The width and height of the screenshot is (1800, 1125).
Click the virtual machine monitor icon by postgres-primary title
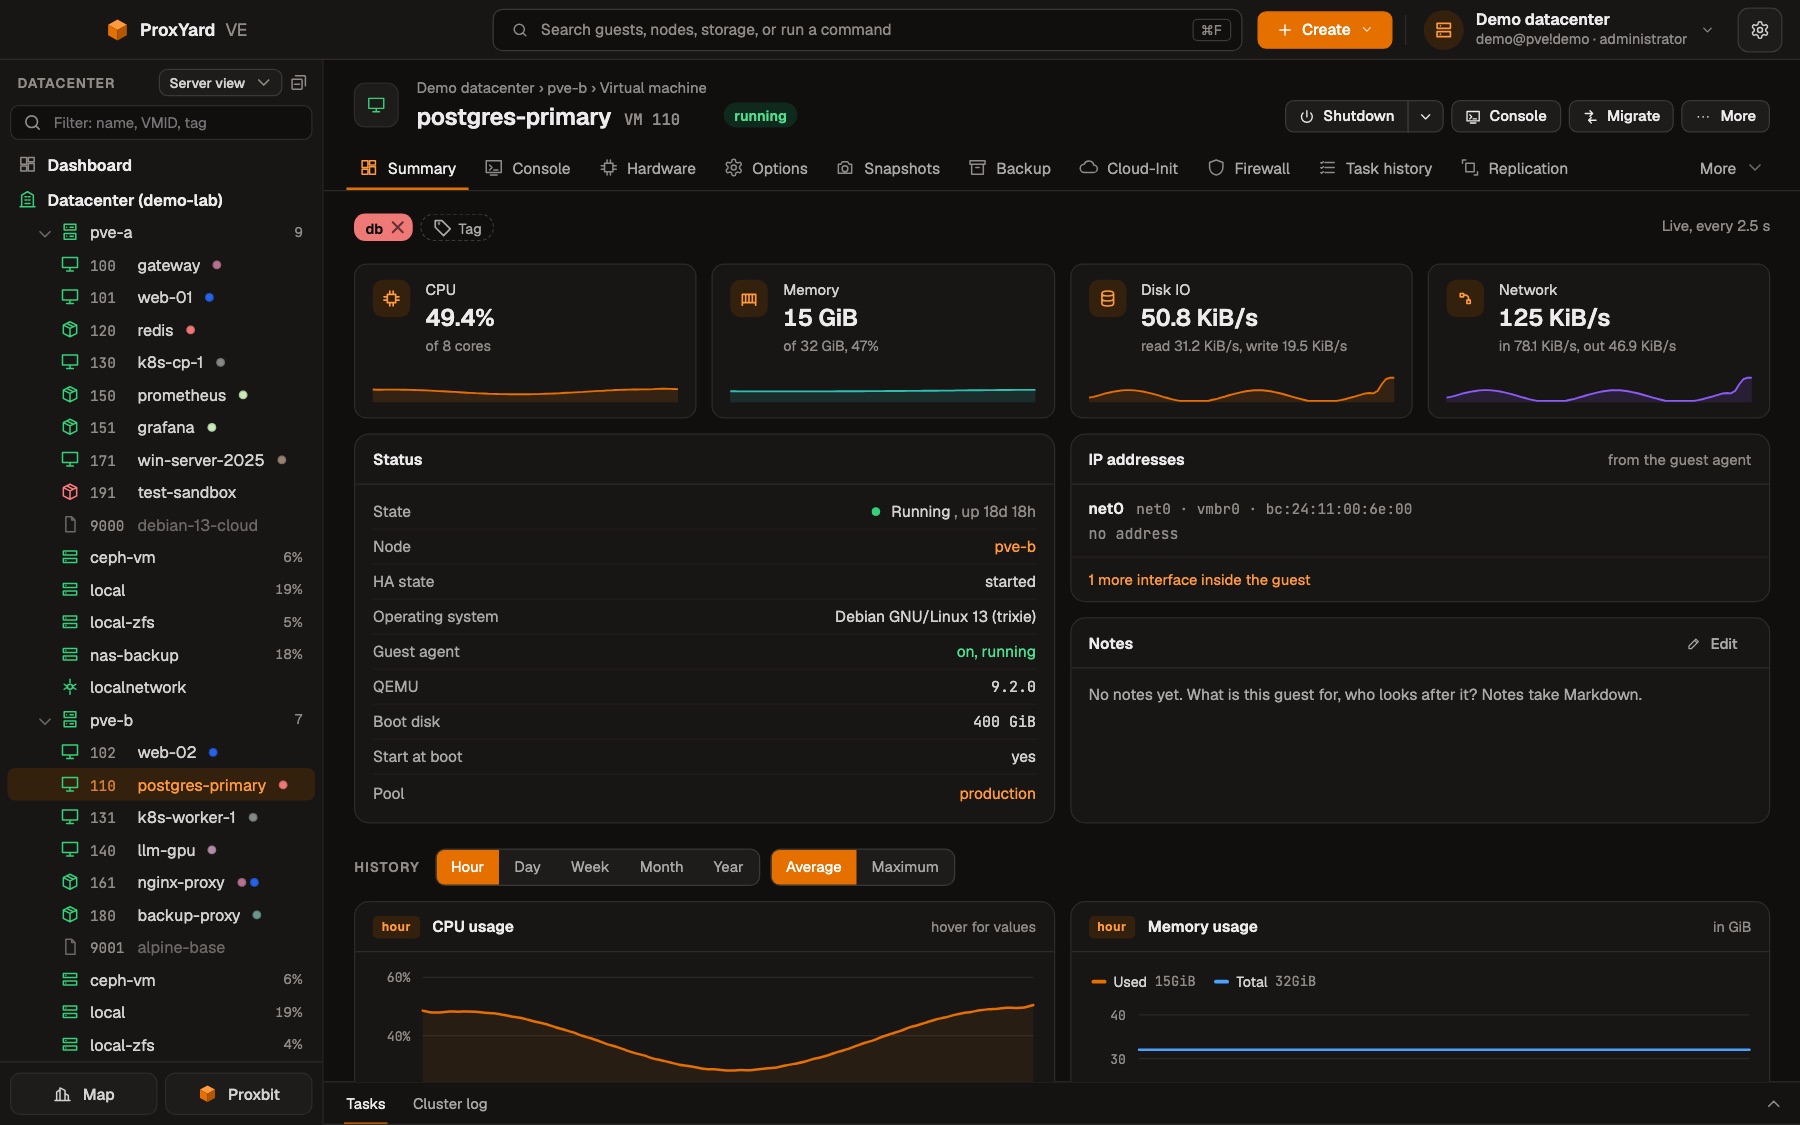(377, 104)
